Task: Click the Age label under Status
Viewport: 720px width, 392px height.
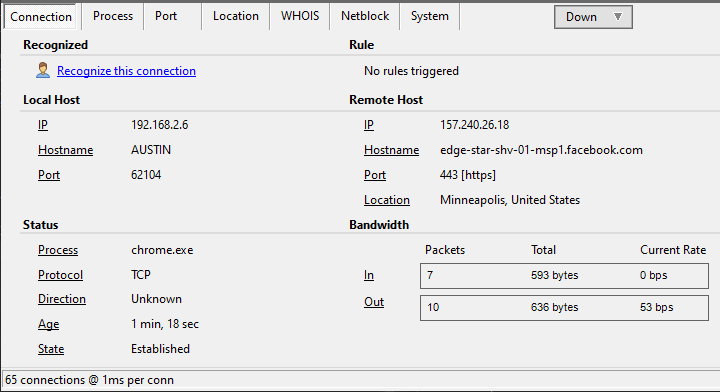Action: tap(49, 324)
